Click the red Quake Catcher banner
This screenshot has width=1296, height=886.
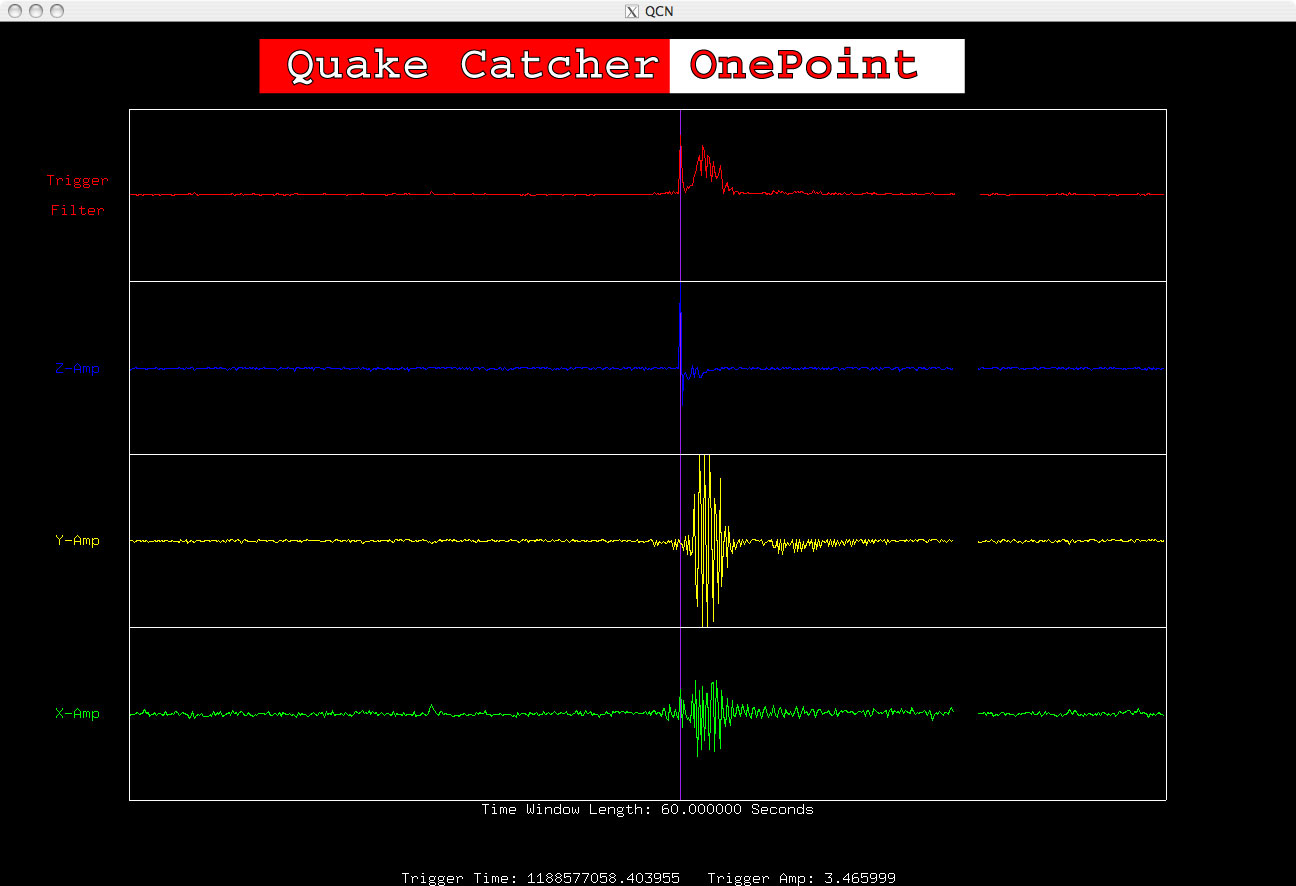[464, 66]
